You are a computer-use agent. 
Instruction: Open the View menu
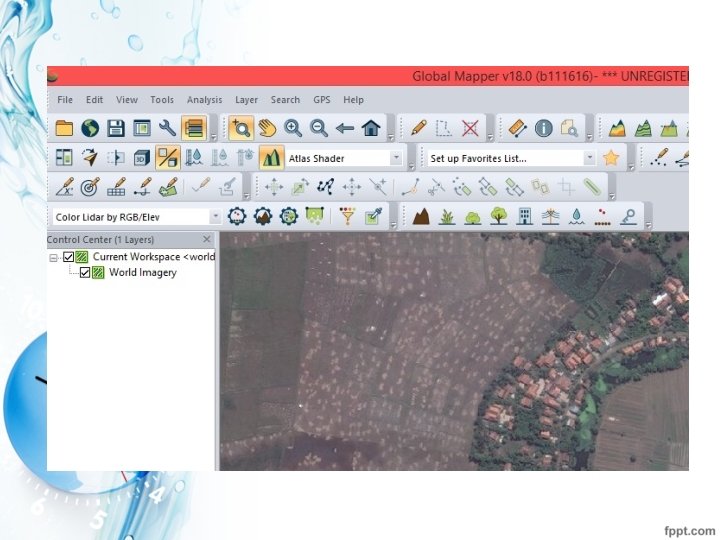[x=127, y=100]
